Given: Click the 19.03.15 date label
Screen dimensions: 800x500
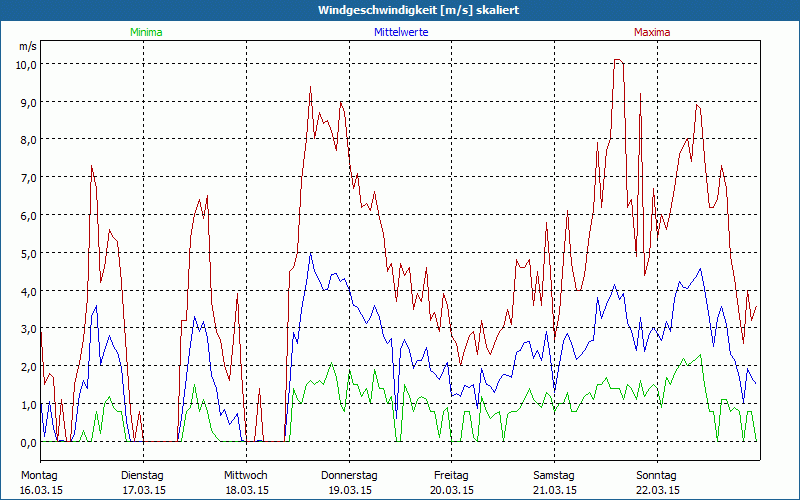Looking at the screenshot, I should (x=348, y=490).
